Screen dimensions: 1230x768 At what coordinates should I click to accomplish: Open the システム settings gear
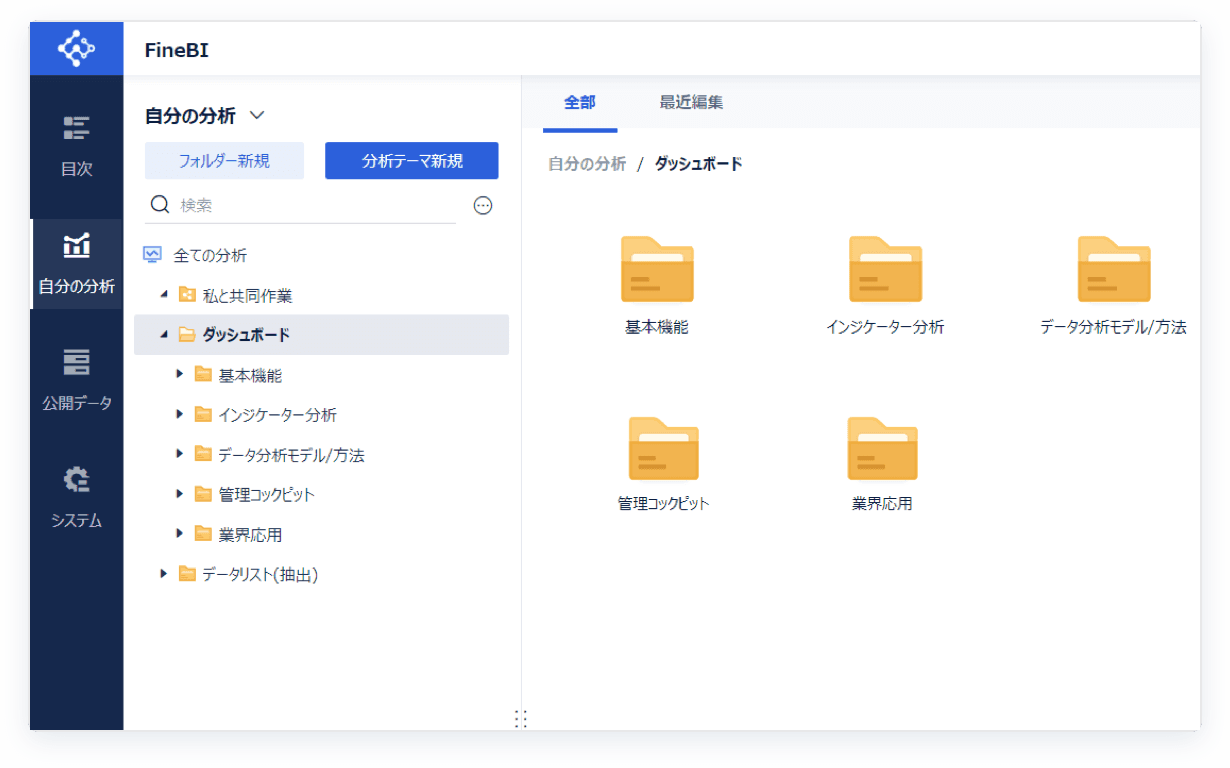76,481
